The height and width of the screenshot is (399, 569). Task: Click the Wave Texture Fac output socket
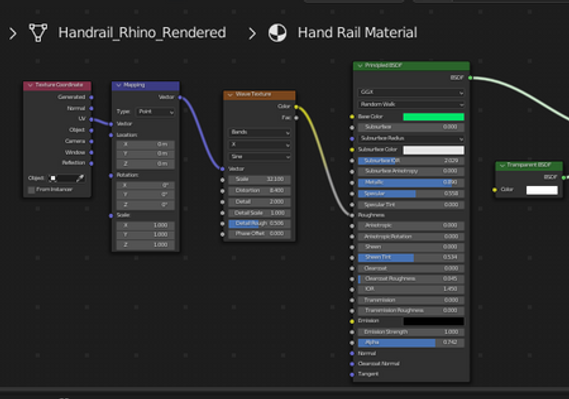pos(296,118)
